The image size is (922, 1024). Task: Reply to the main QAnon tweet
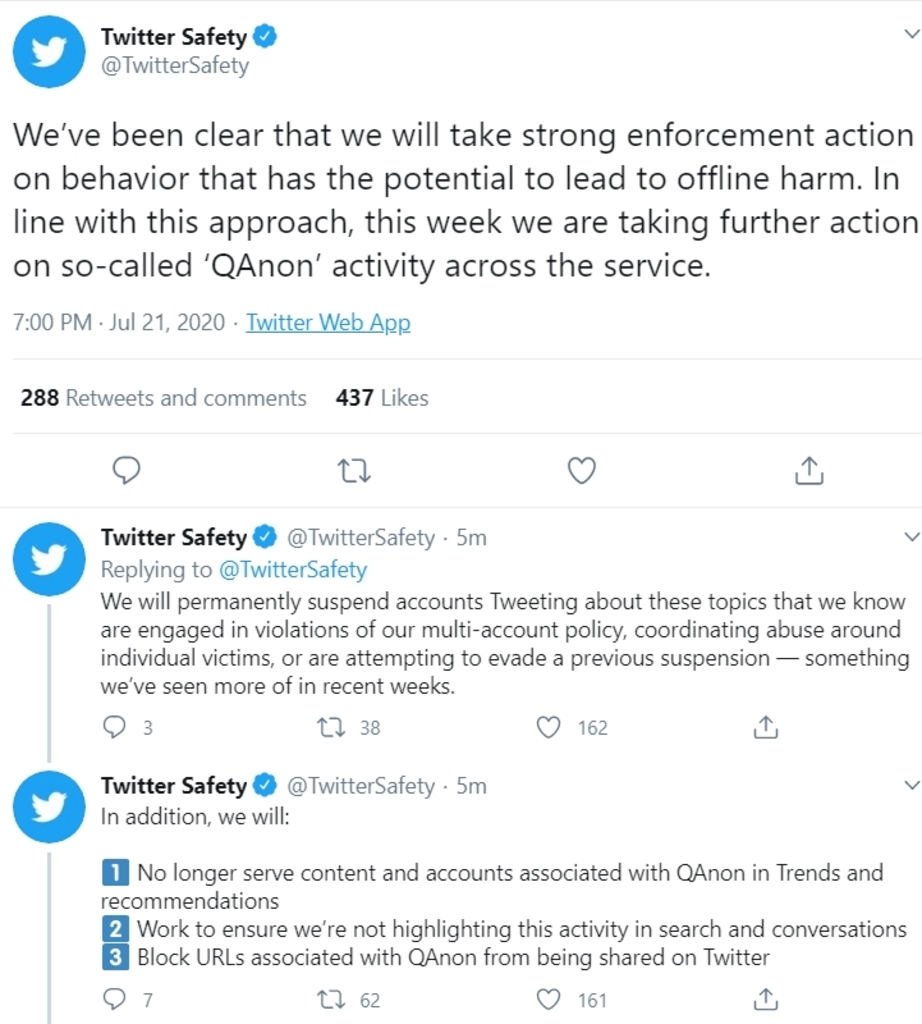click(x=126, y=470)
